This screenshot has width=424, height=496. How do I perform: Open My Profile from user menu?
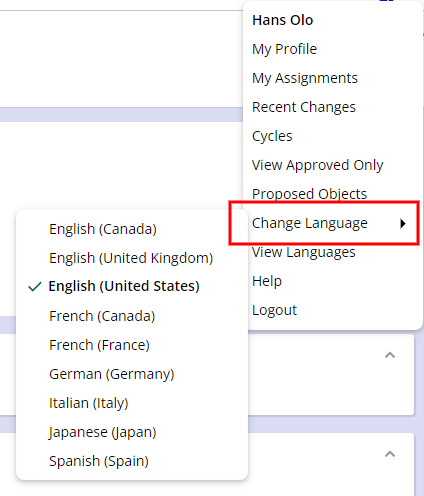284,49
